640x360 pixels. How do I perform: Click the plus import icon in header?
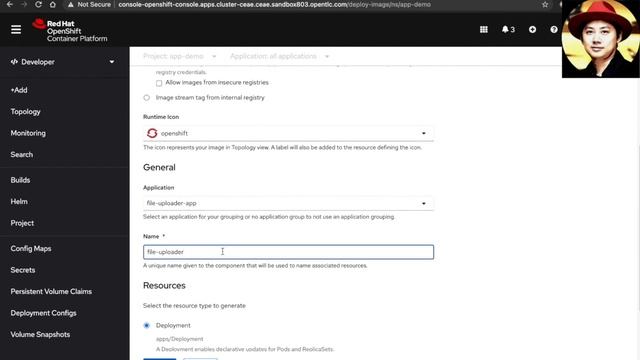point(532,29)
